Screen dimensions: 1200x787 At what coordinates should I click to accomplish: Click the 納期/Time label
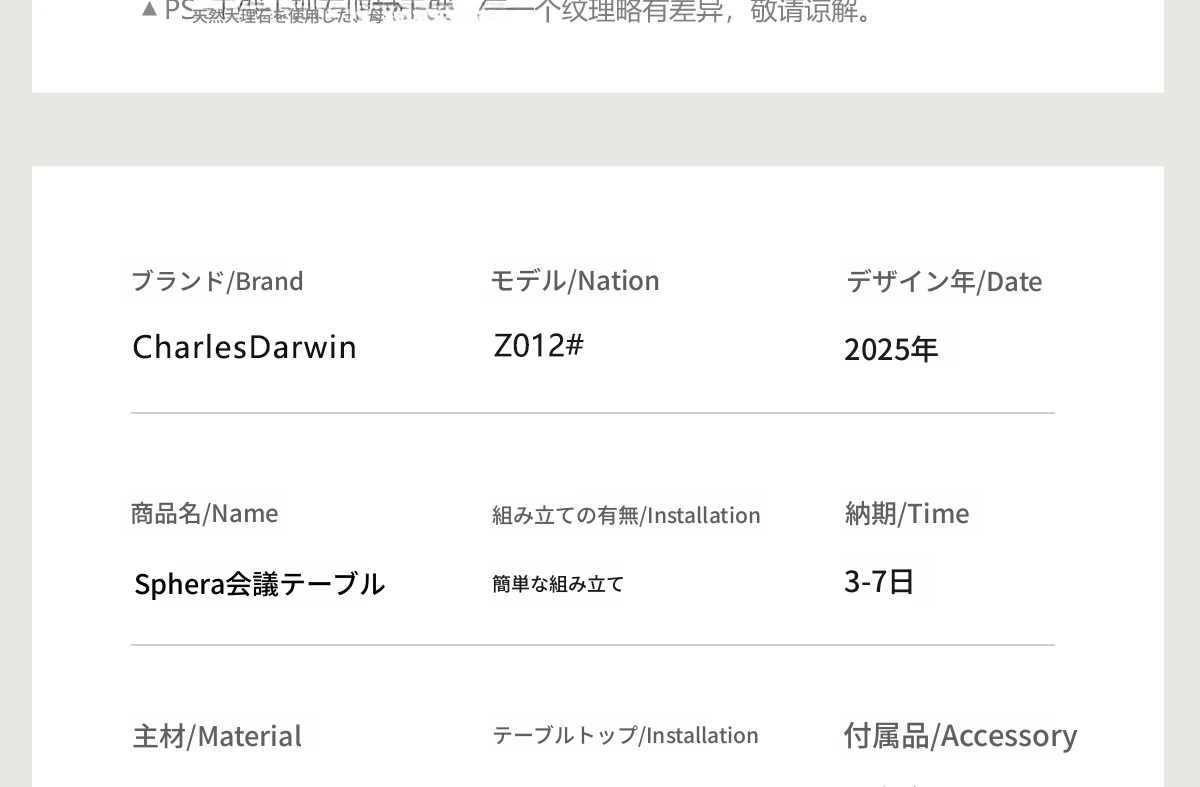pos(907,513)
